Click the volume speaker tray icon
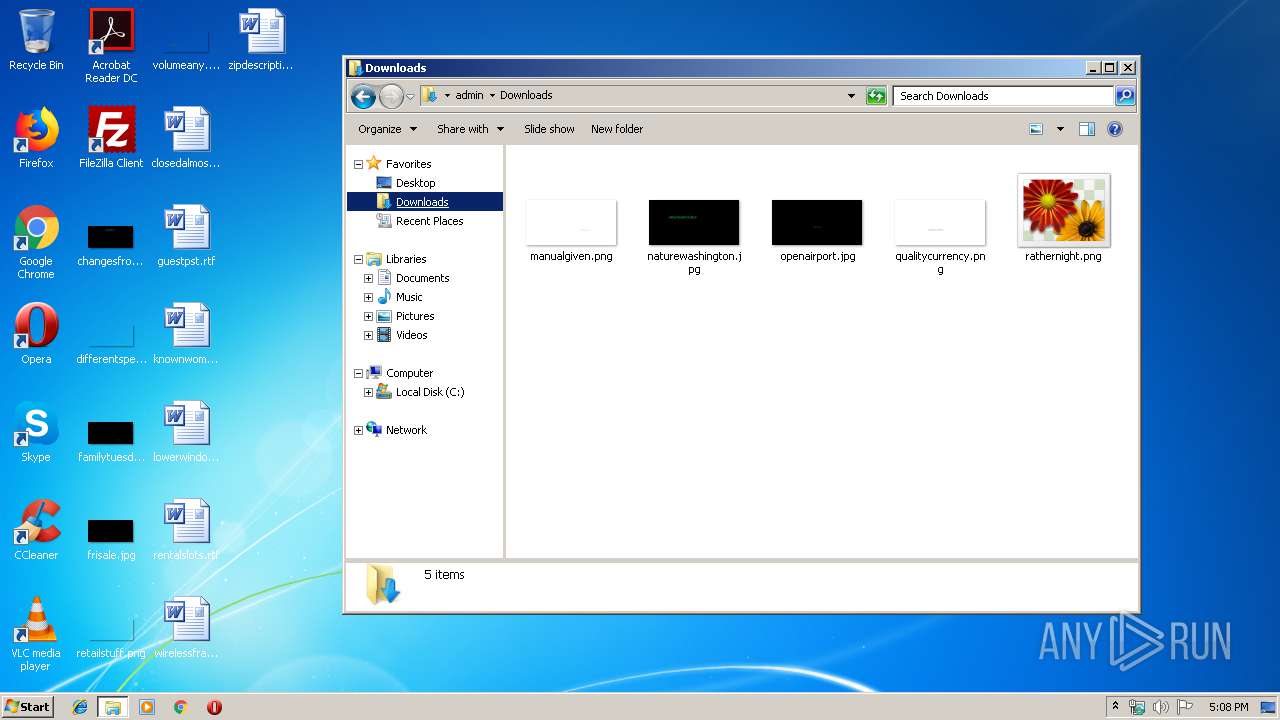 click(x=1161, y=707)
